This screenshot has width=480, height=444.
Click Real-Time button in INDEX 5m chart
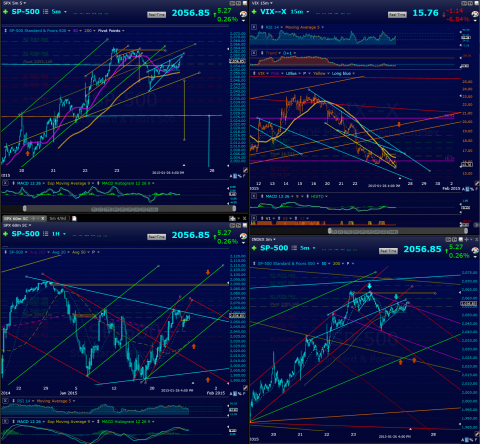coord(388,251)
